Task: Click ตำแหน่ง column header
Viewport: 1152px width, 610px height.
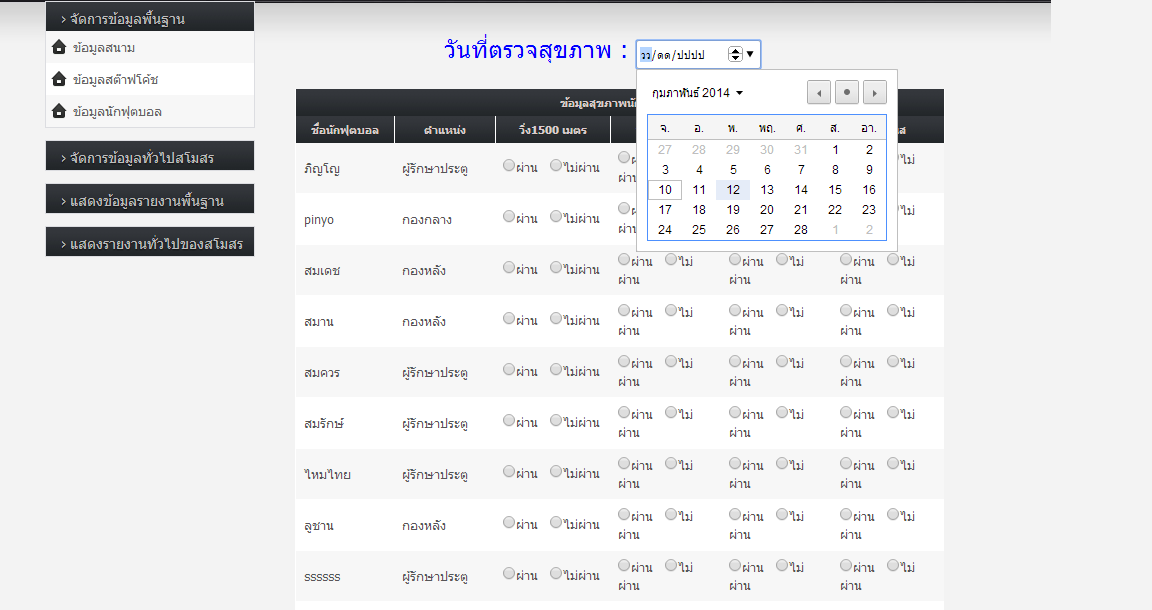Action: (x=445, y=130)
